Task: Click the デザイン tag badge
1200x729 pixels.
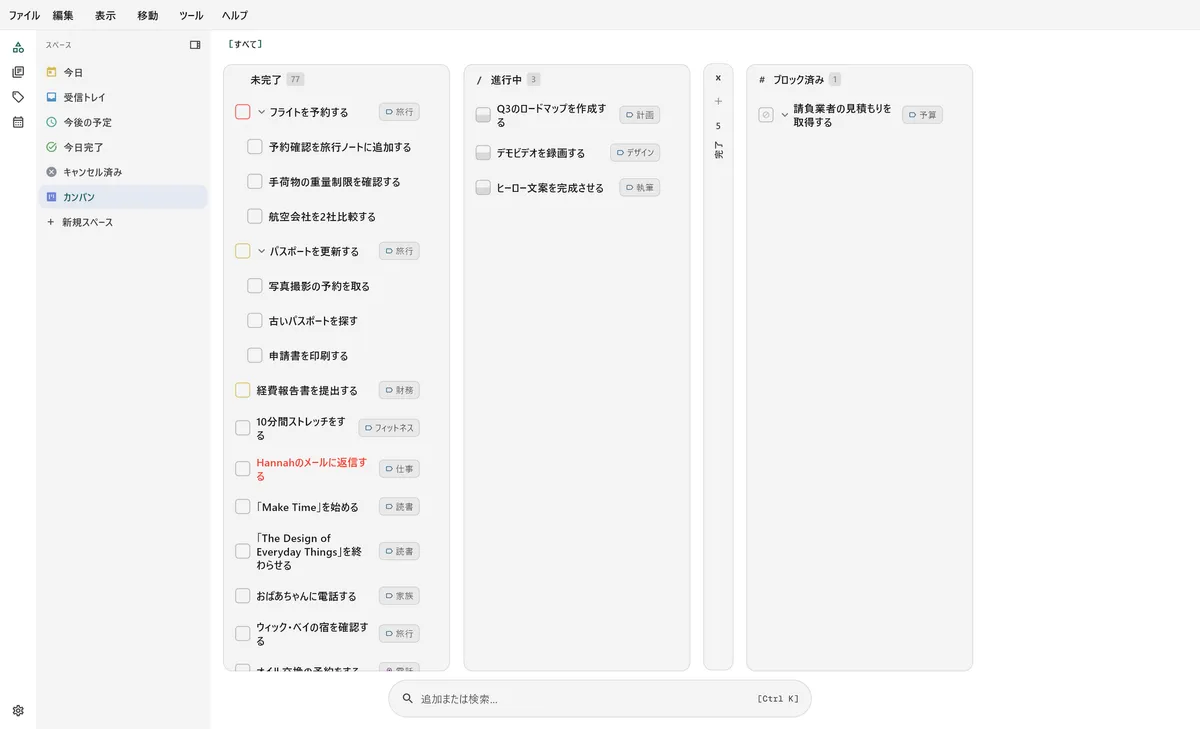Action: pos(635,153)
